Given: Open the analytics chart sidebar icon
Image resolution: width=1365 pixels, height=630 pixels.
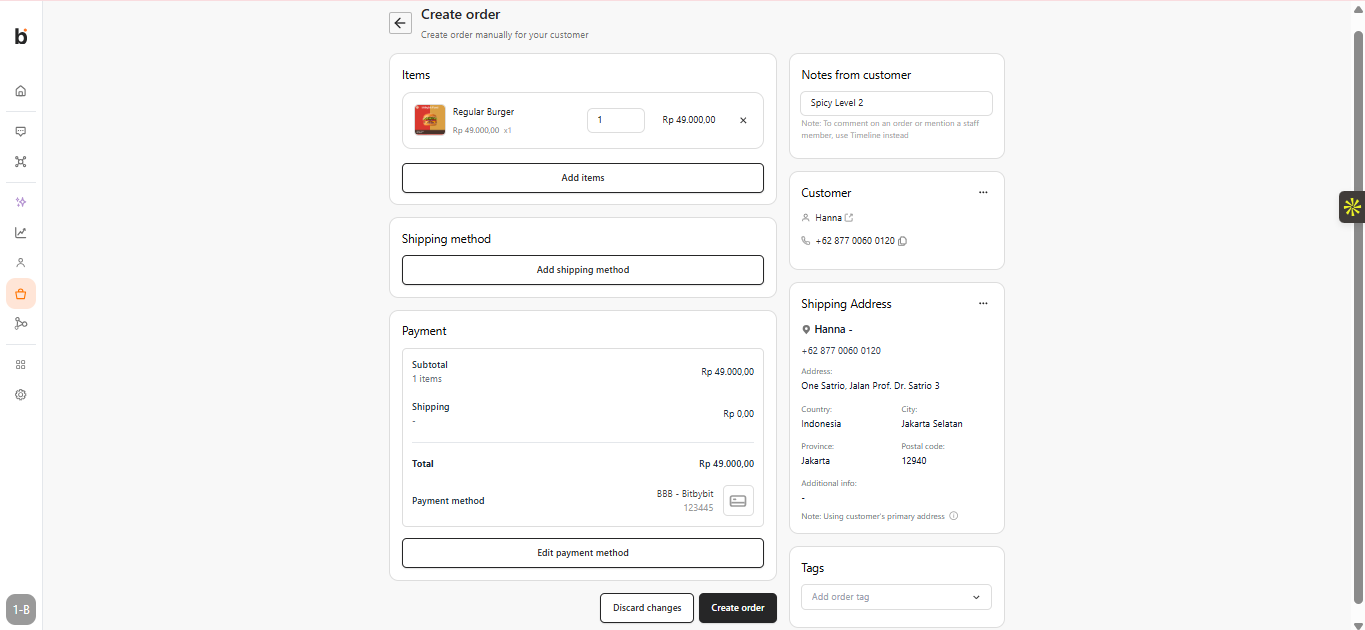Looking at the screenshot, I should pyautogui.click(x=20, y=232).
